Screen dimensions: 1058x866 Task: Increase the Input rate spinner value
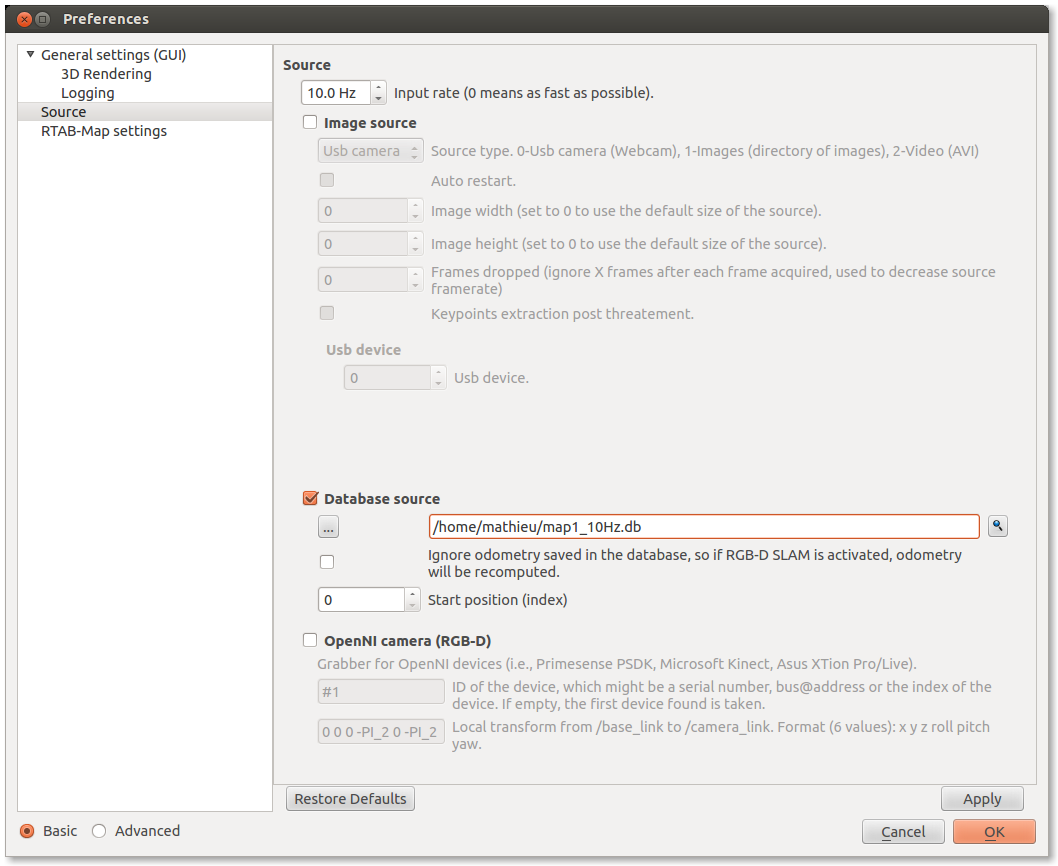click(x=378, y=88)
